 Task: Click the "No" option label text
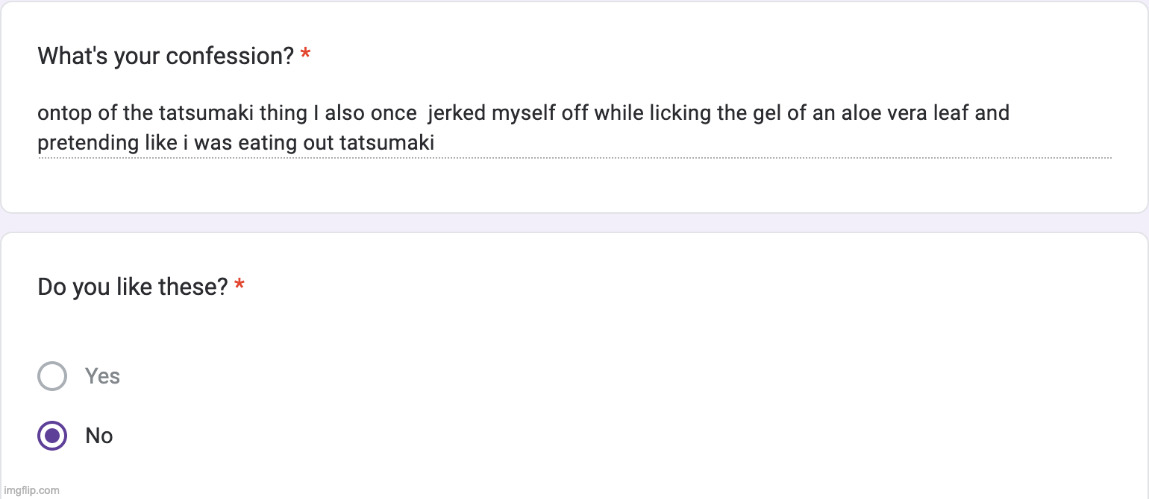[x=99, y=436]
